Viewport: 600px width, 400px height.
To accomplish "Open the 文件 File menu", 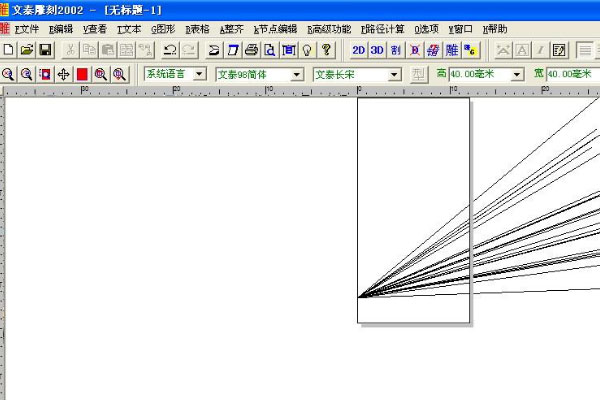I will click(x=27, y=29).
